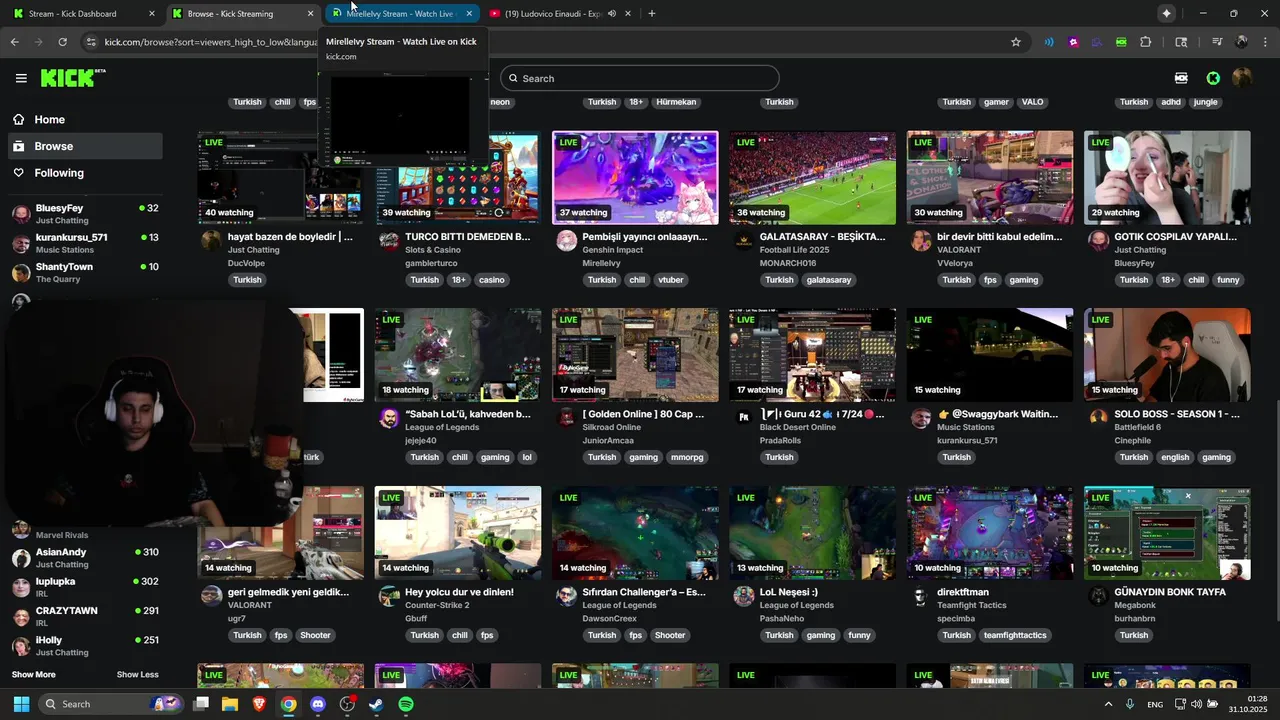The width and height of the screenshot is (1280, 720).
Task: Expand the system tray hidden icons chevron
Action: pos(1108,704)
